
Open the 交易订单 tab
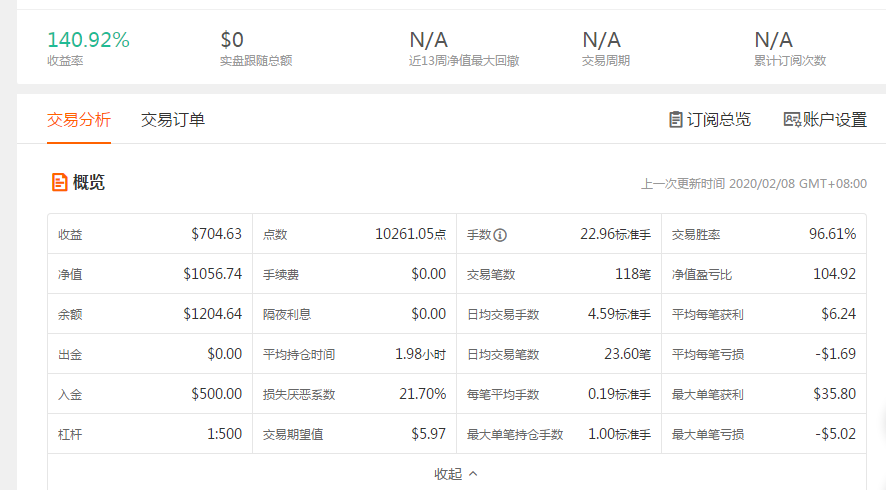click(173, 120)
